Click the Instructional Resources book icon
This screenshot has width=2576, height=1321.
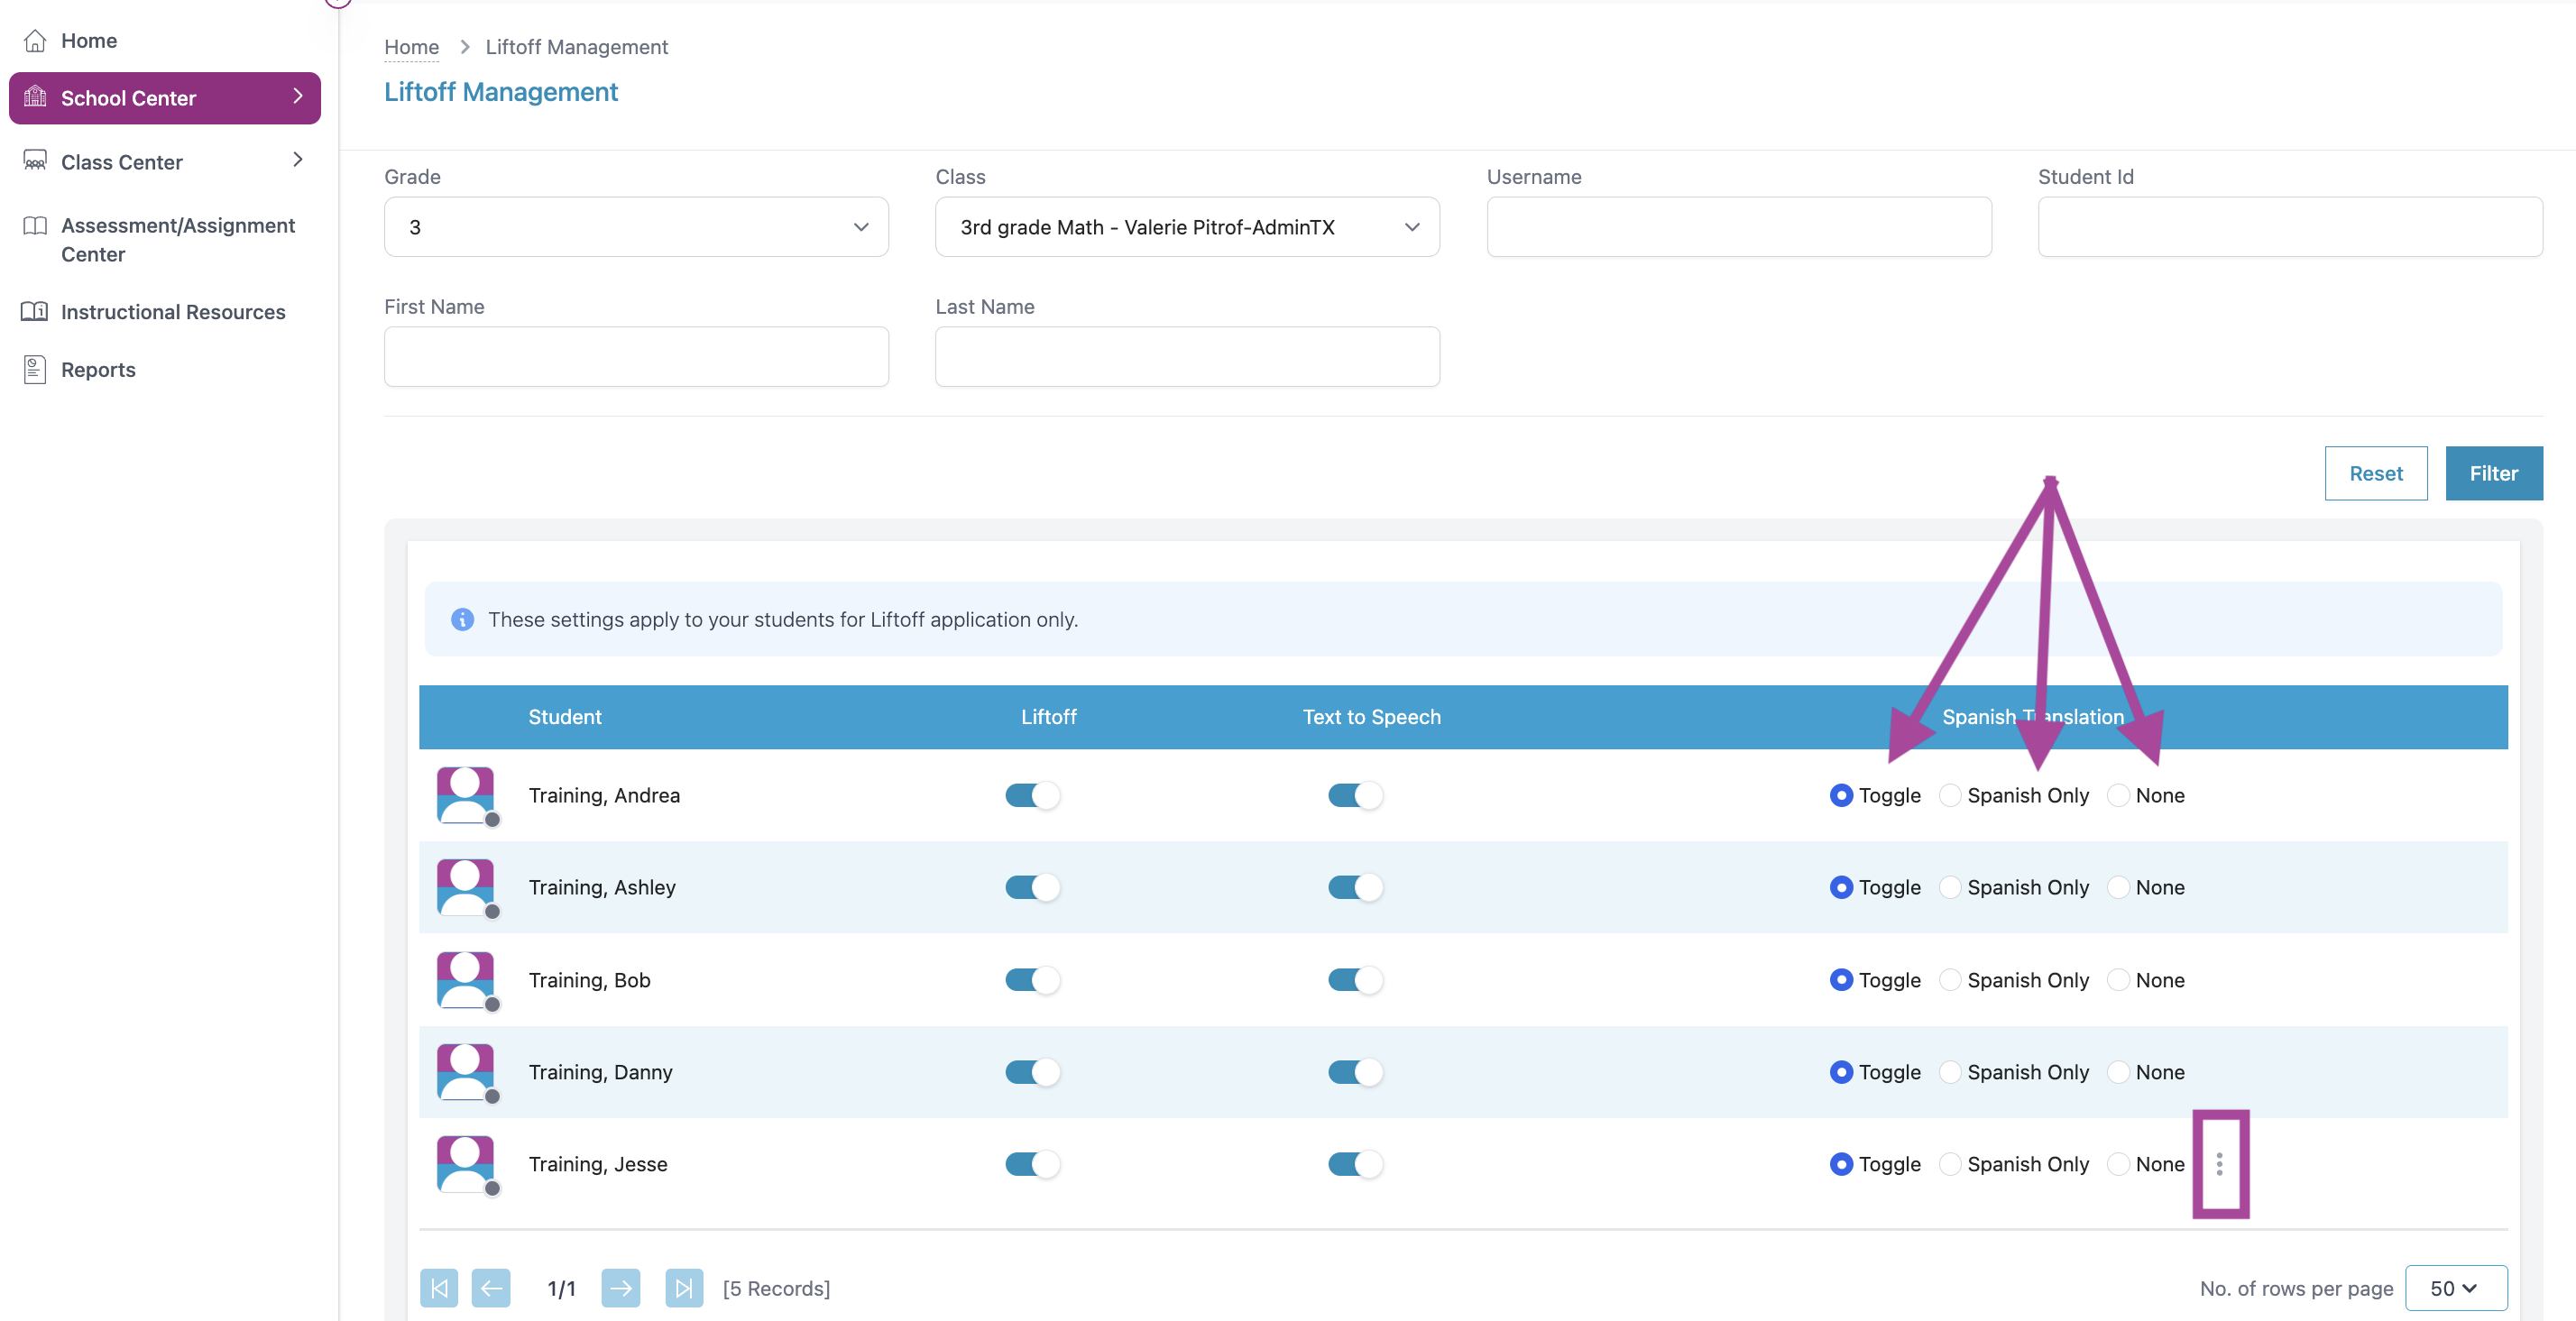pos(35,311)
